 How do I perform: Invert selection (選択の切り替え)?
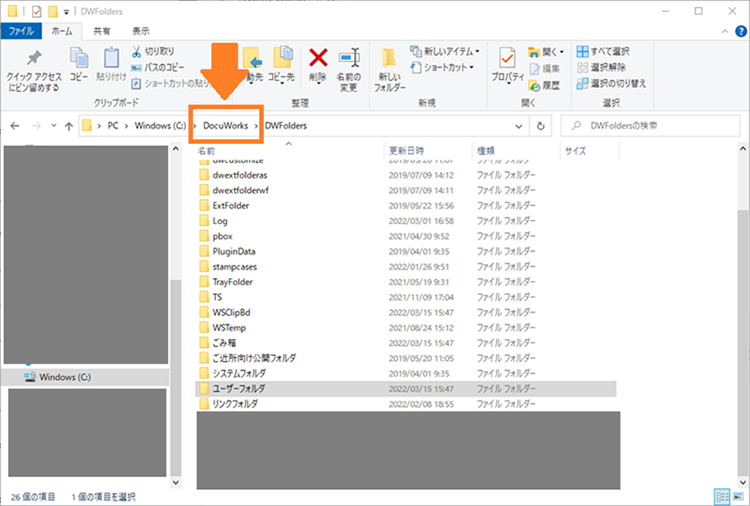[611, 83]
